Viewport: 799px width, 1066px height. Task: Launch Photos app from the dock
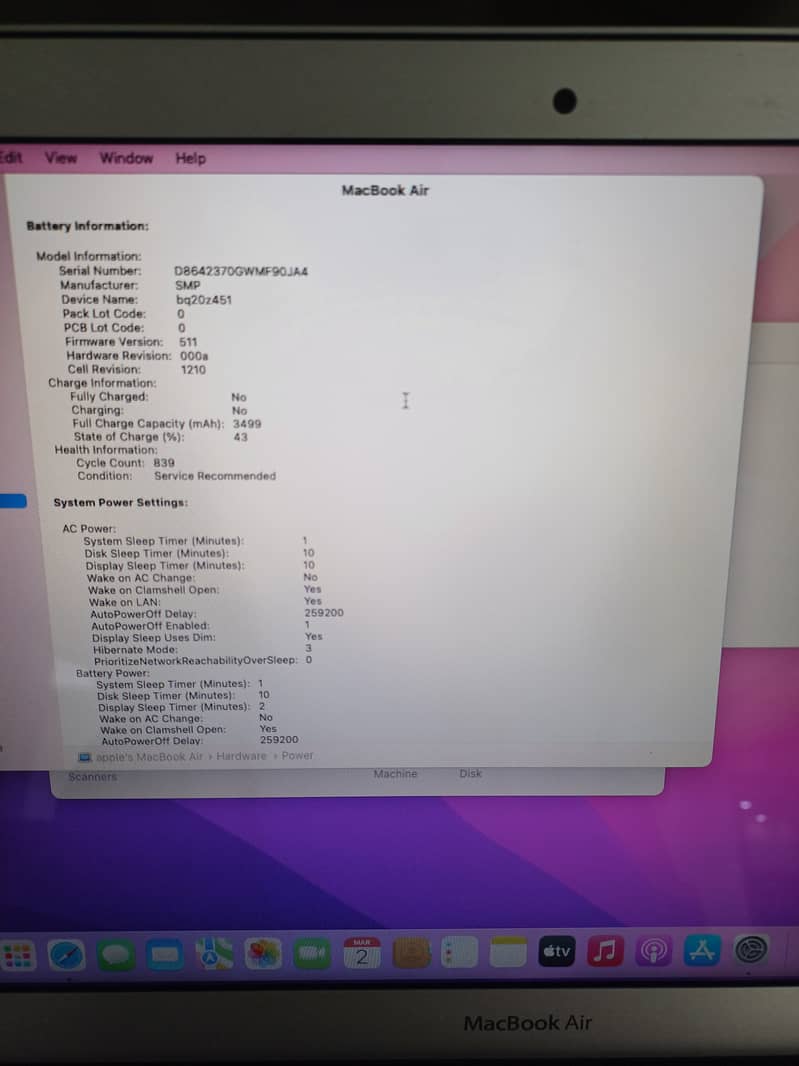[x=264, y=954]
